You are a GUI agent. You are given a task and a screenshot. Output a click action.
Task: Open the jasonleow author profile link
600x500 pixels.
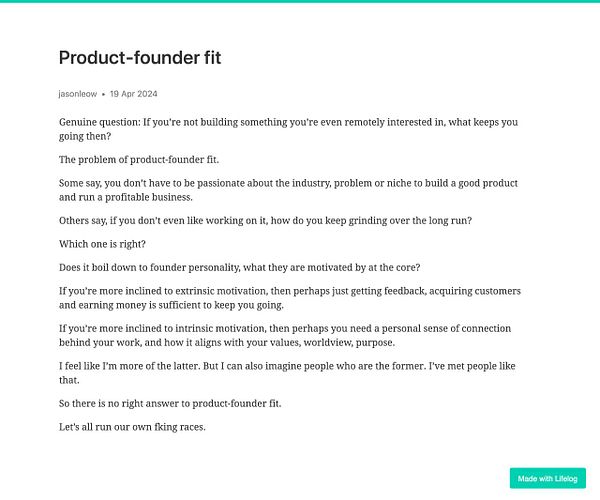(x=78, y=94)
